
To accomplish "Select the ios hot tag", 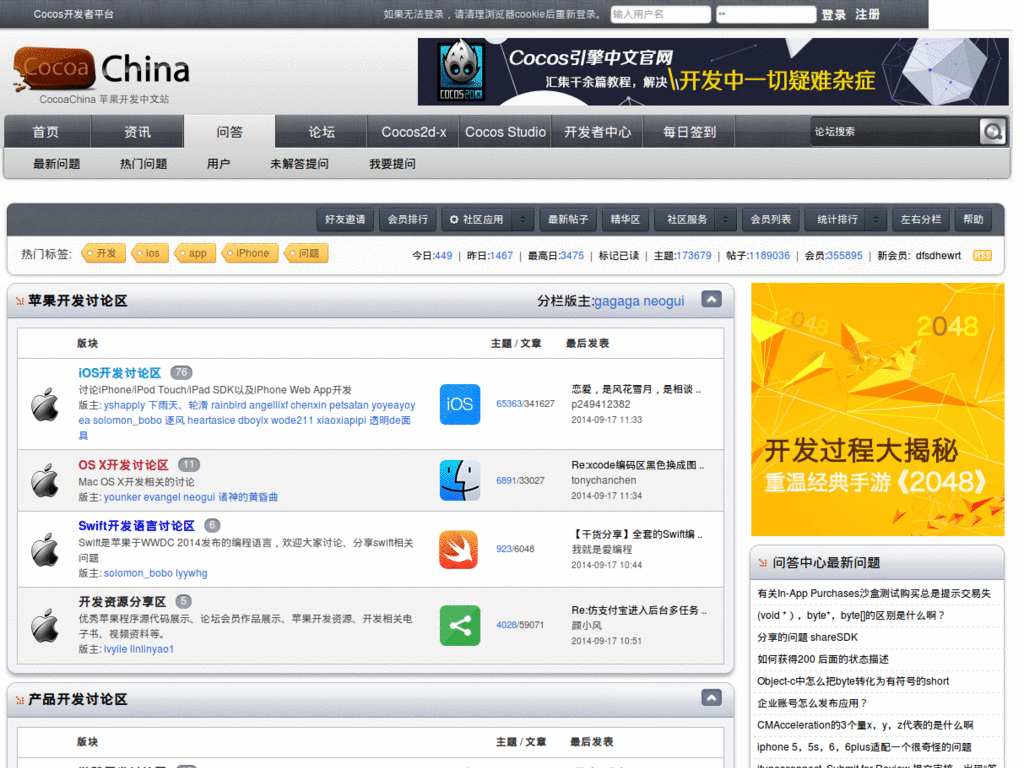I will coord(150,253).
